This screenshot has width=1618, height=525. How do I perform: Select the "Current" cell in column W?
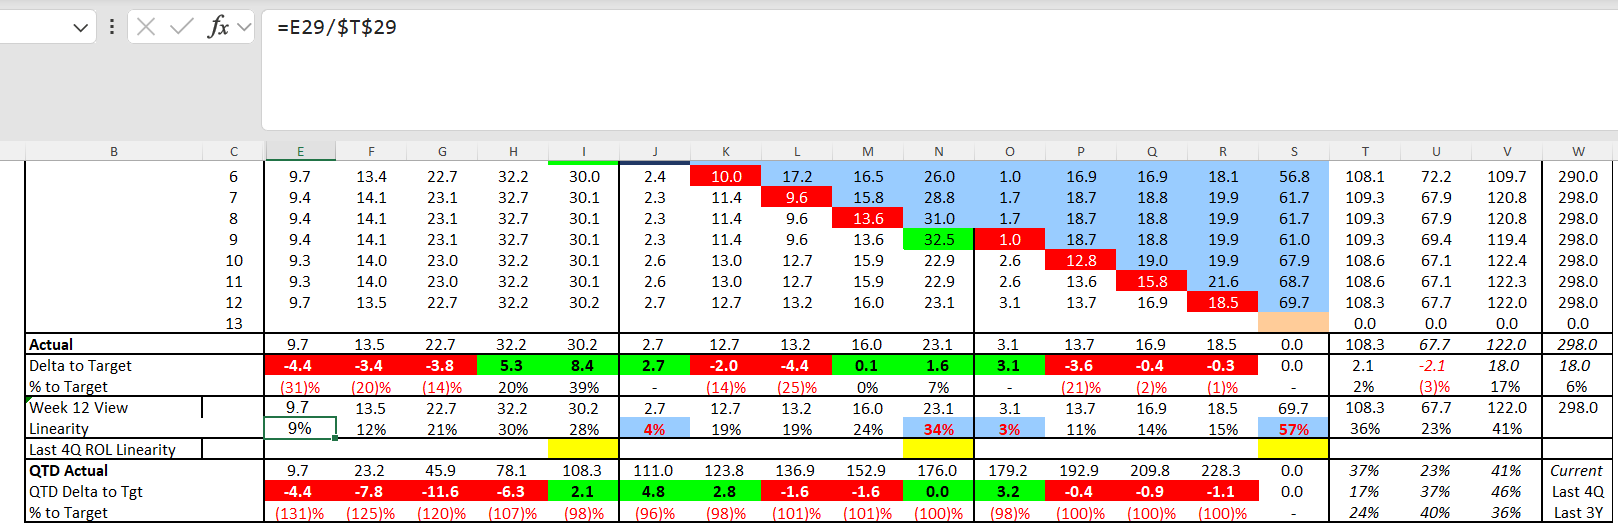(x=1577, y=471)
